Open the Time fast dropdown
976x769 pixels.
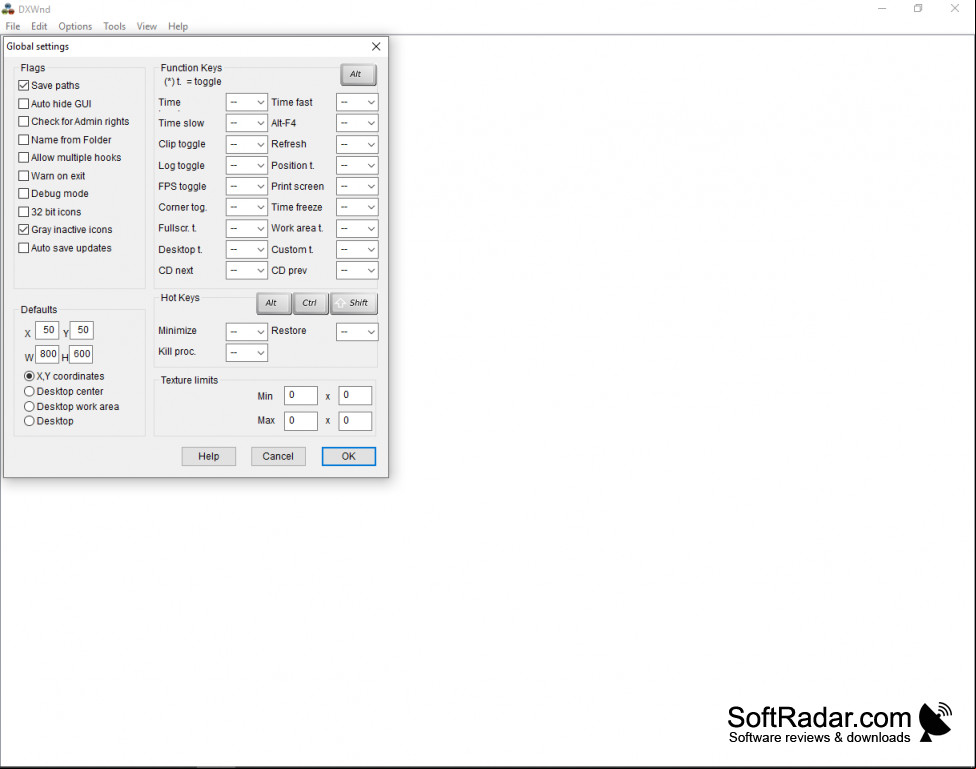point(357,102)
